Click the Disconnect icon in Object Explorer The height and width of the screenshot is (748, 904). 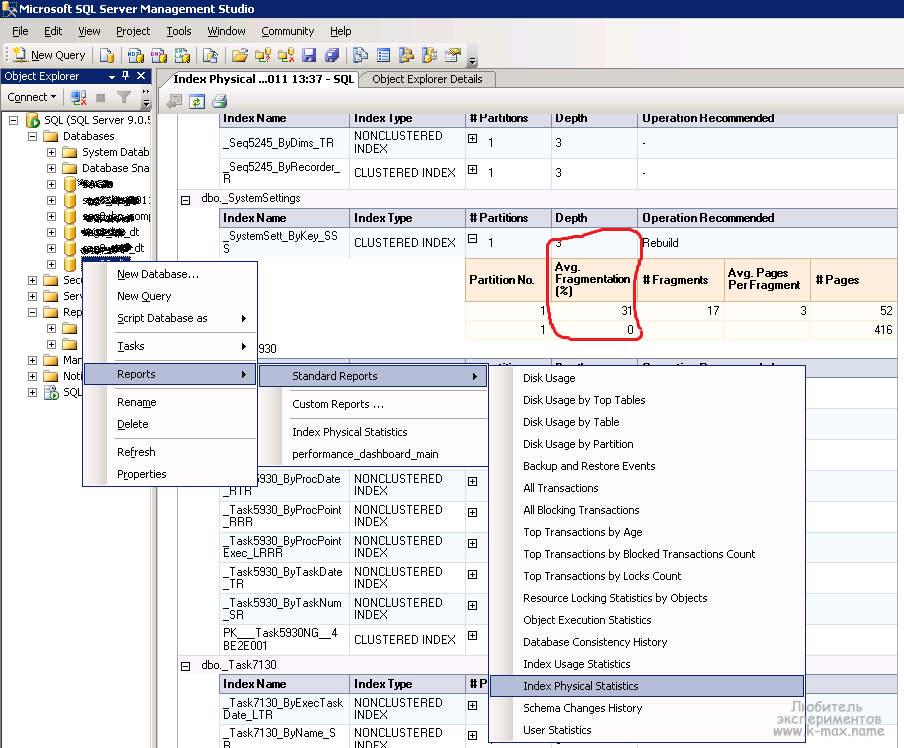pos(78,97)
